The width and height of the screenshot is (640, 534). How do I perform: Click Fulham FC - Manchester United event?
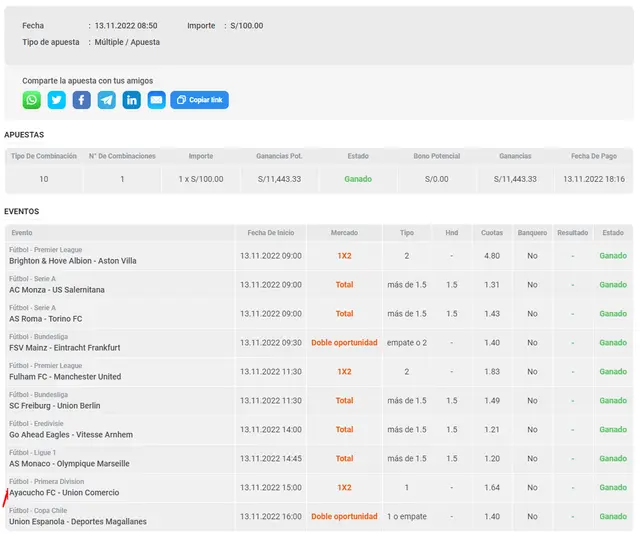point(65,377)
